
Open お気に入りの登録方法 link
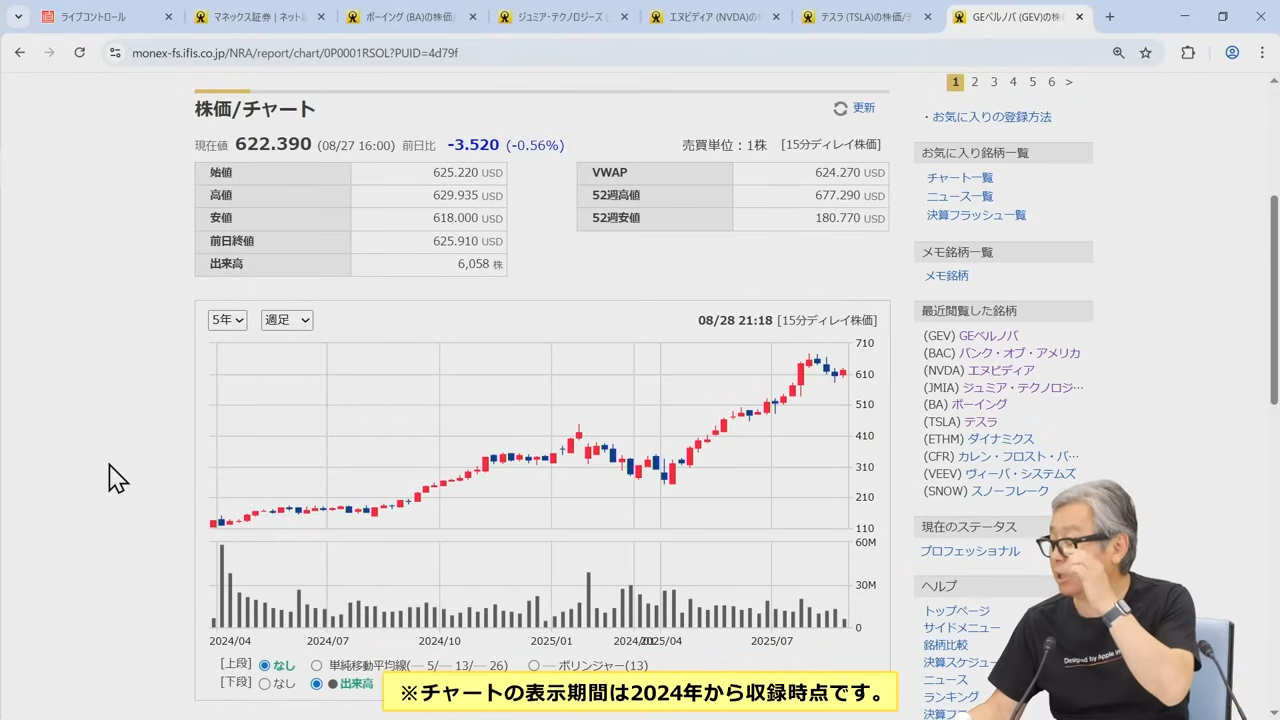[992, 117]
